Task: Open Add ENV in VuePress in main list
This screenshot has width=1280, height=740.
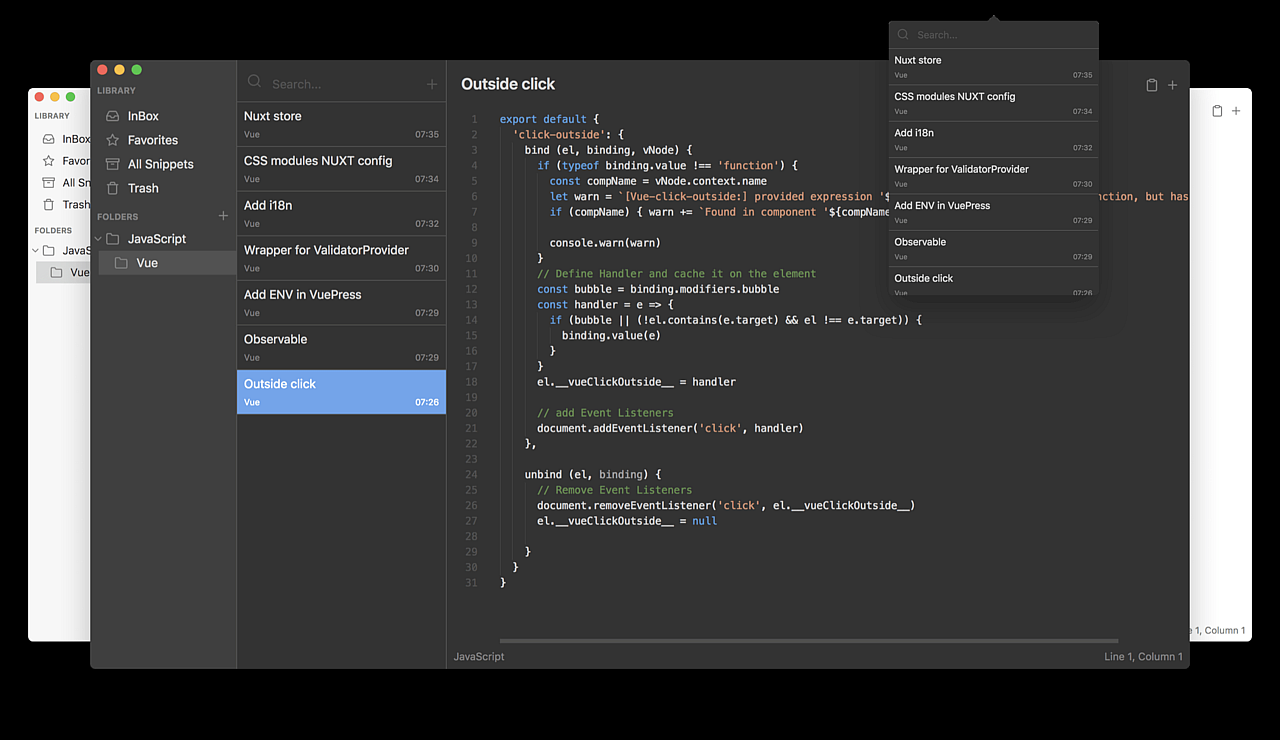Action: click(341, 303)
